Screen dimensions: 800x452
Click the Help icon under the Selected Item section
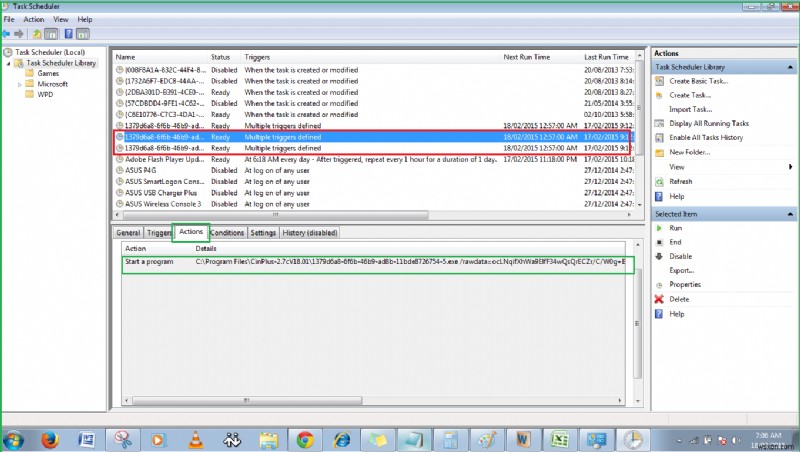pos(659,314)
